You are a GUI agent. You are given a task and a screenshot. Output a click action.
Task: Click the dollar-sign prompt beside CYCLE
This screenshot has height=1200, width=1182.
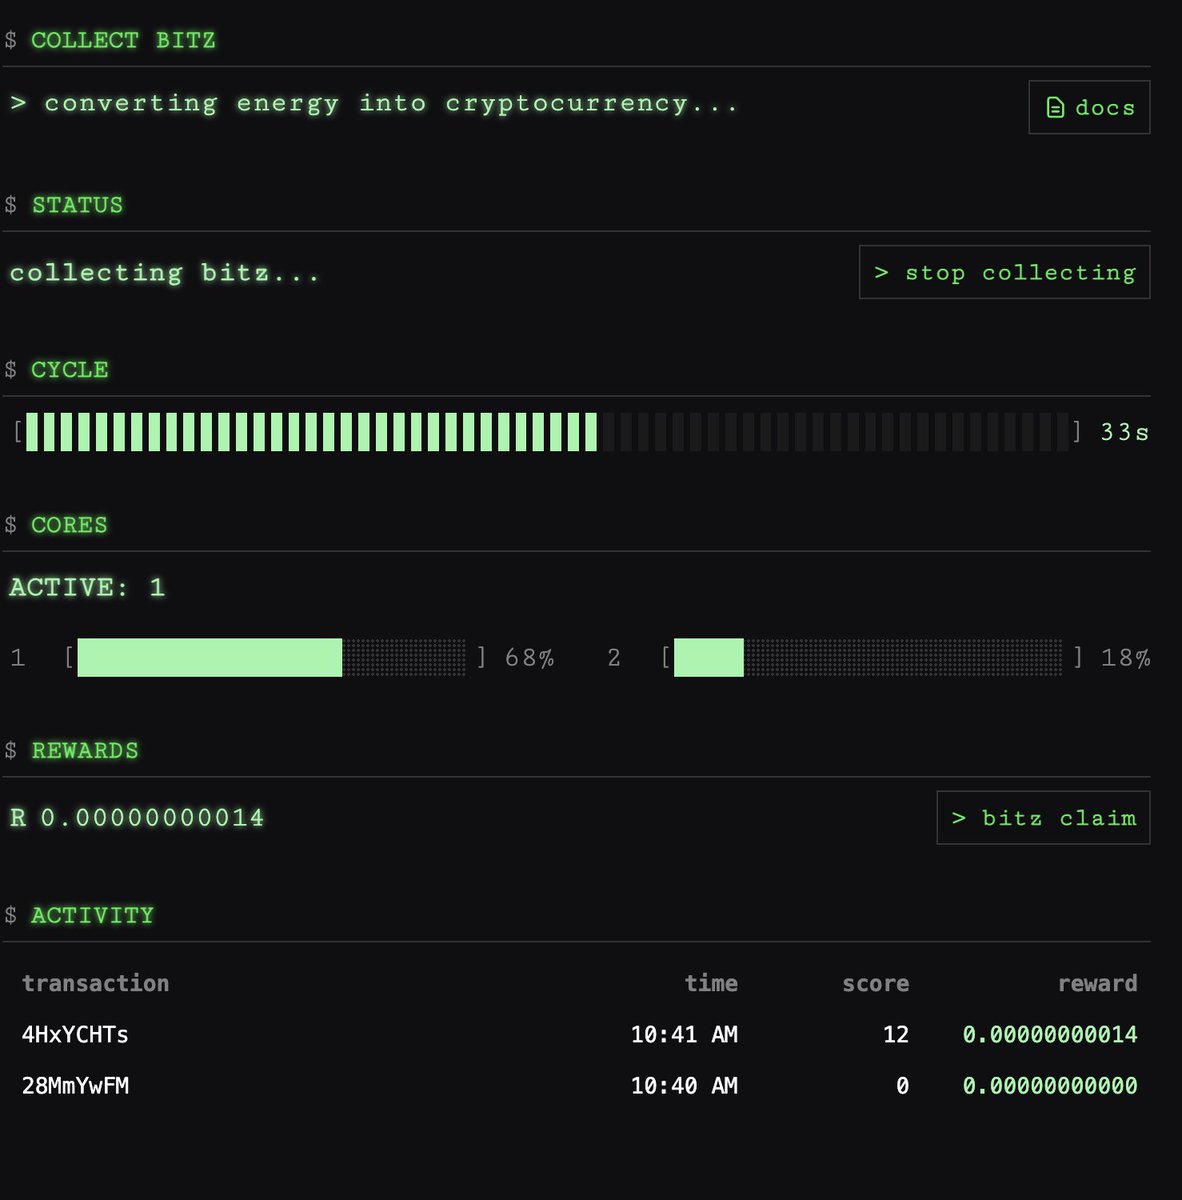(10, 369)
